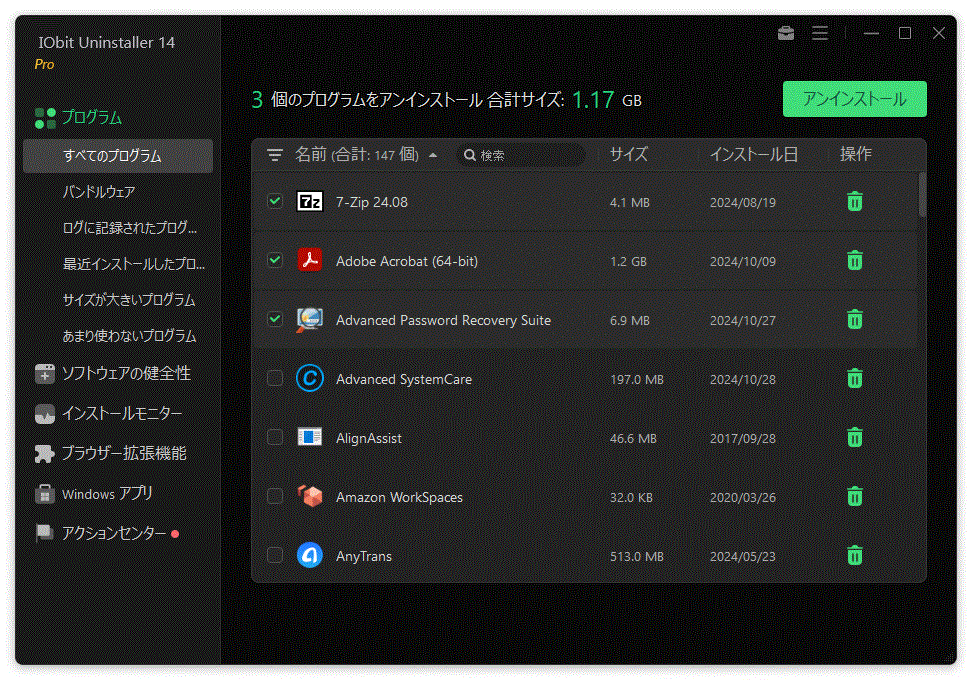Check the AnyTrans checkbox
Screen dimensions: 972x680
click(x=275, y=555)
